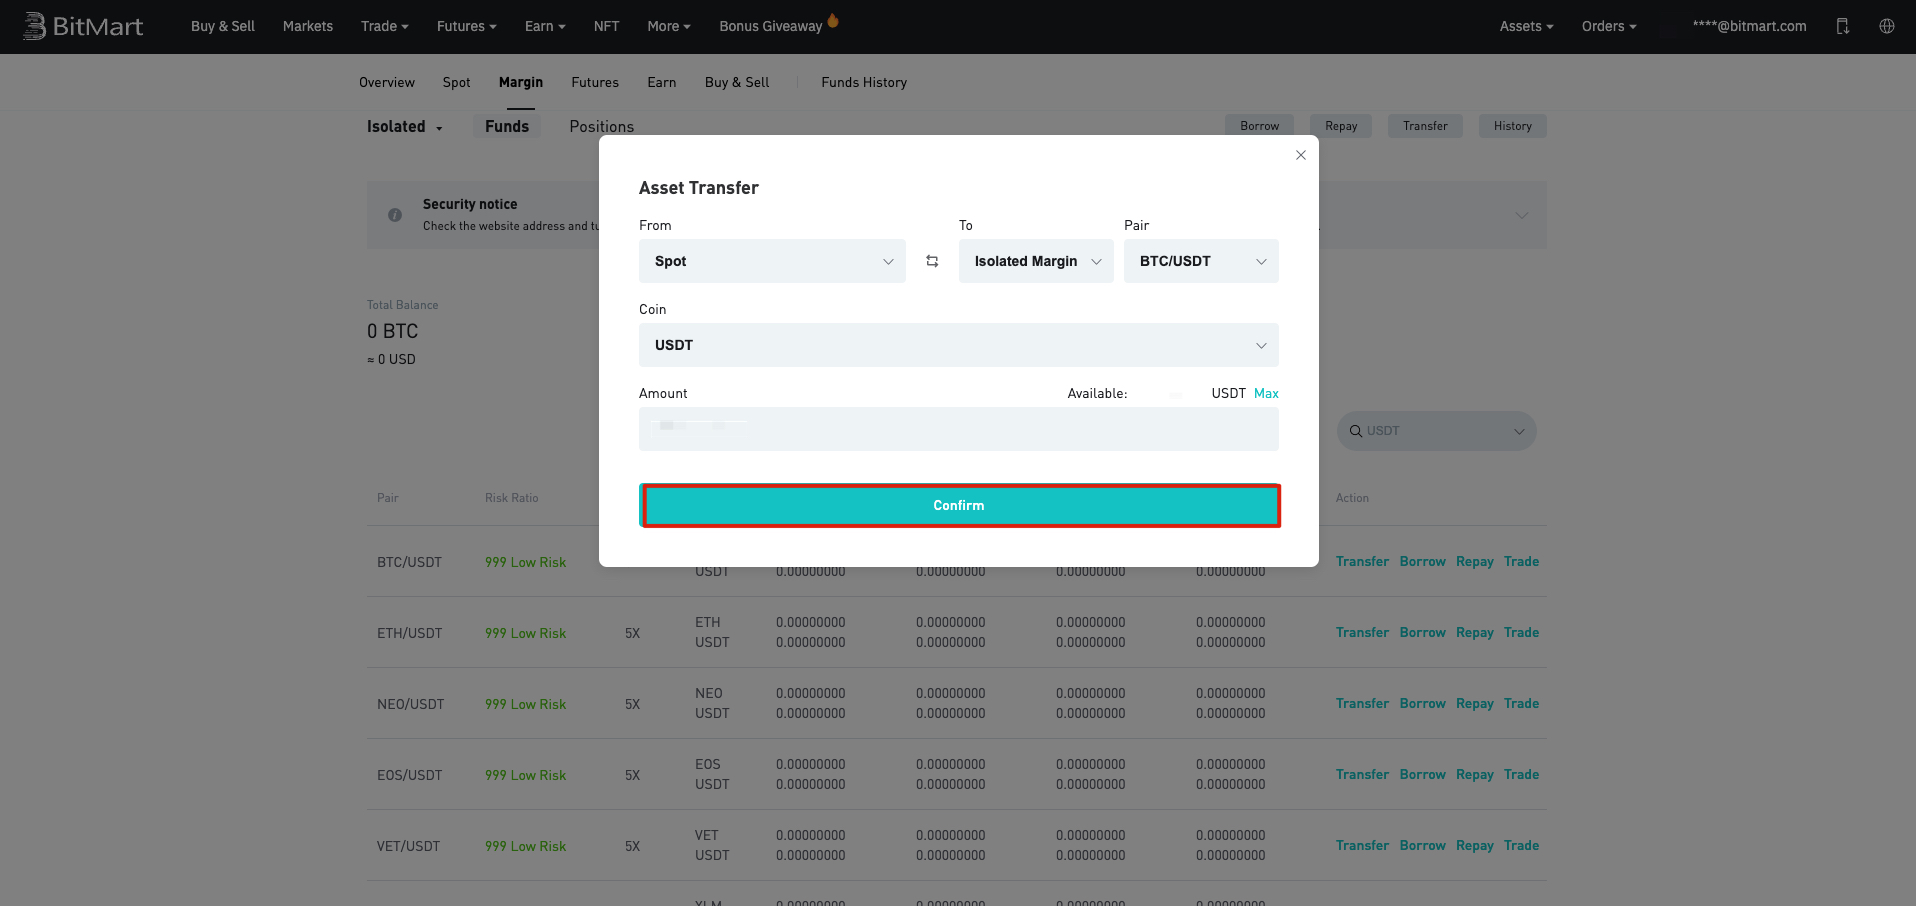Click Transfer in the BTC/USDT row
Screen dimensions: 1916x906
tap(1362, 561)
